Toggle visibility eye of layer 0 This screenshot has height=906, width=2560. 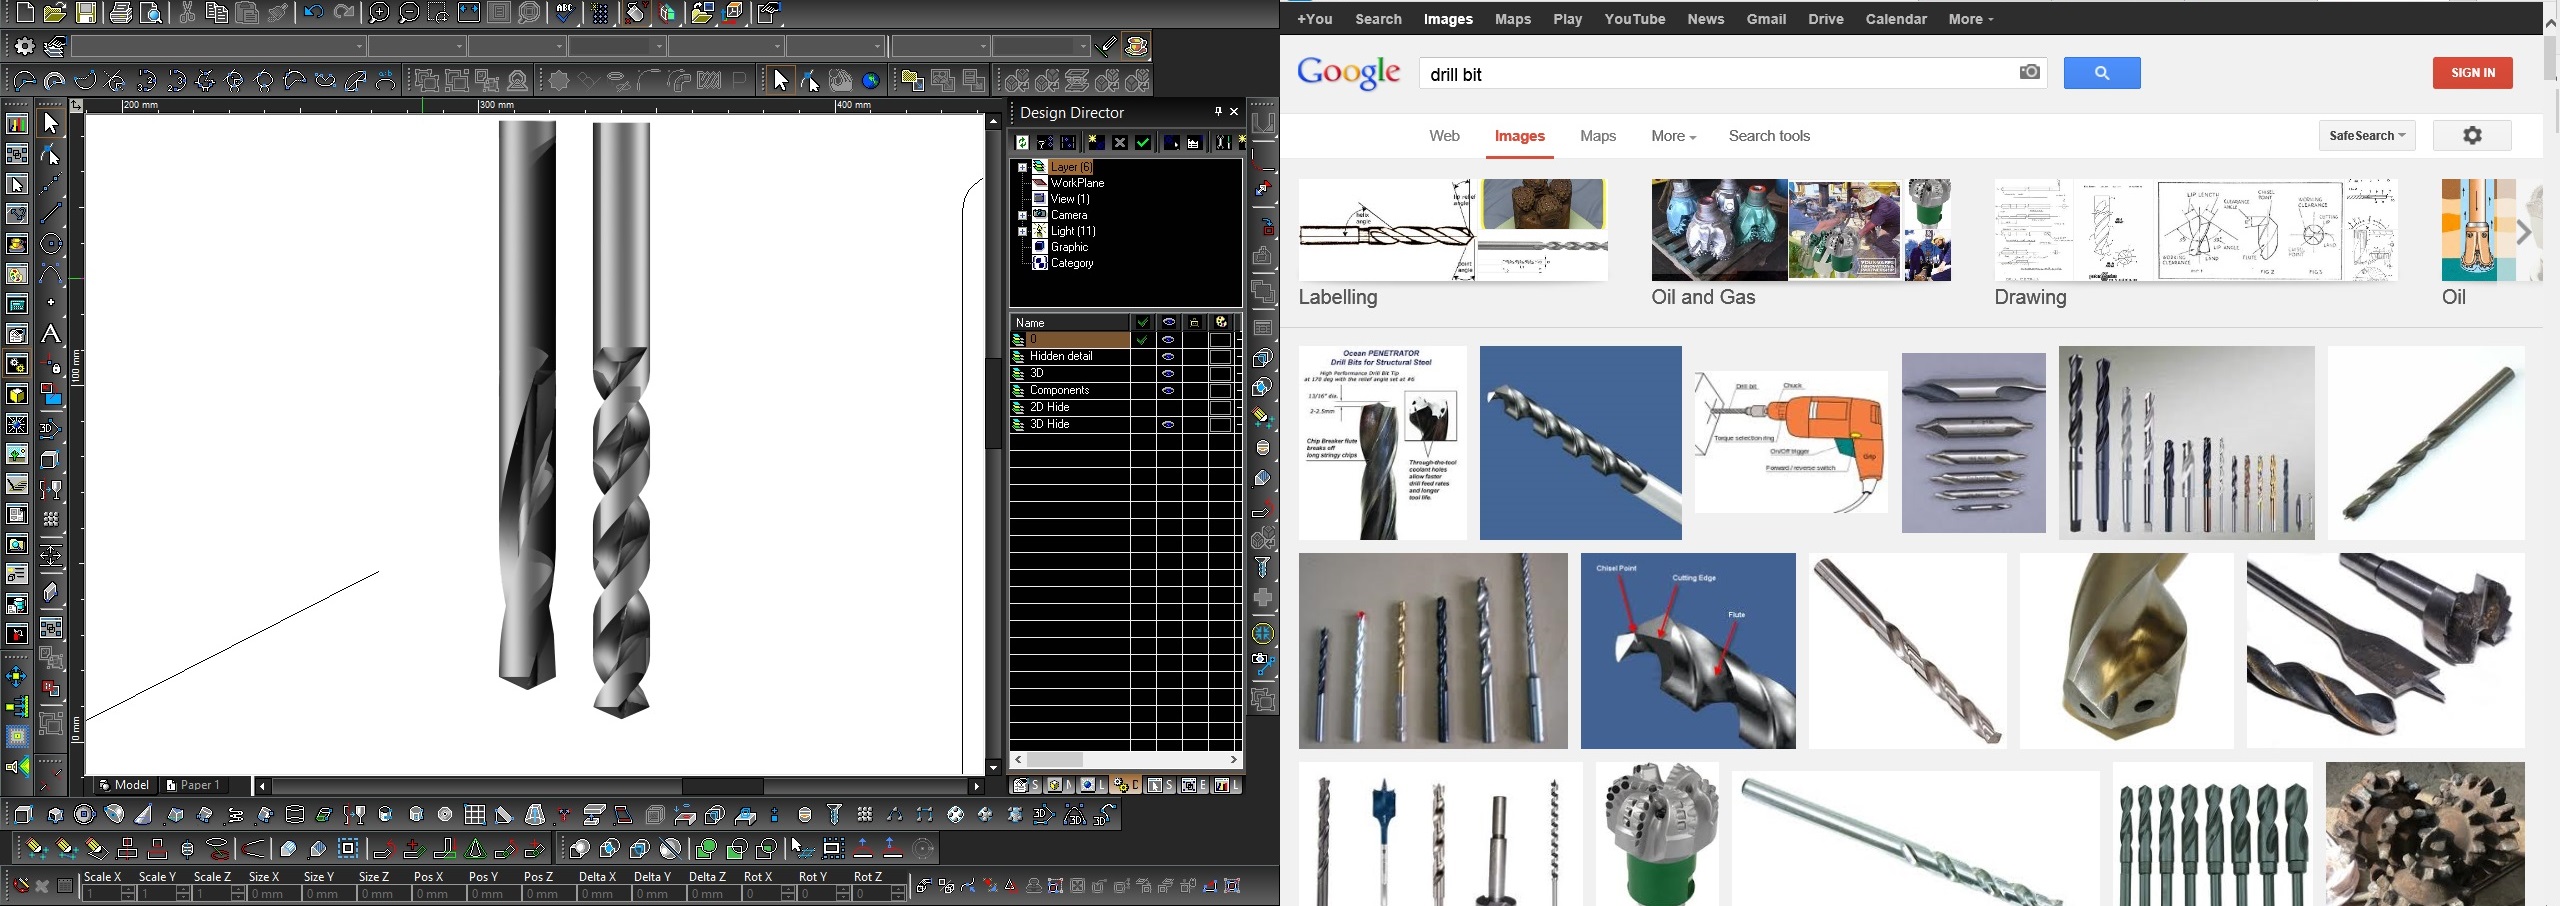click(1168, 339)
